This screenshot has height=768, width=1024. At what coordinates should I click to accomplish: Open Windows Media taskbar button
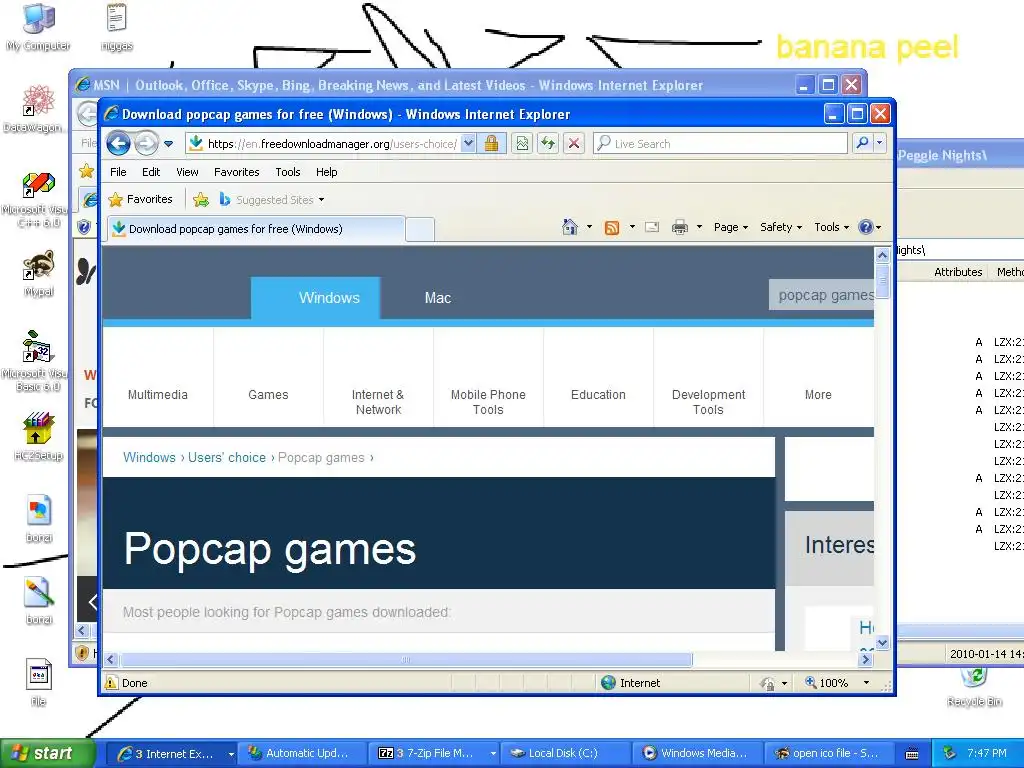pyautogui.click(x=697, y=753)
